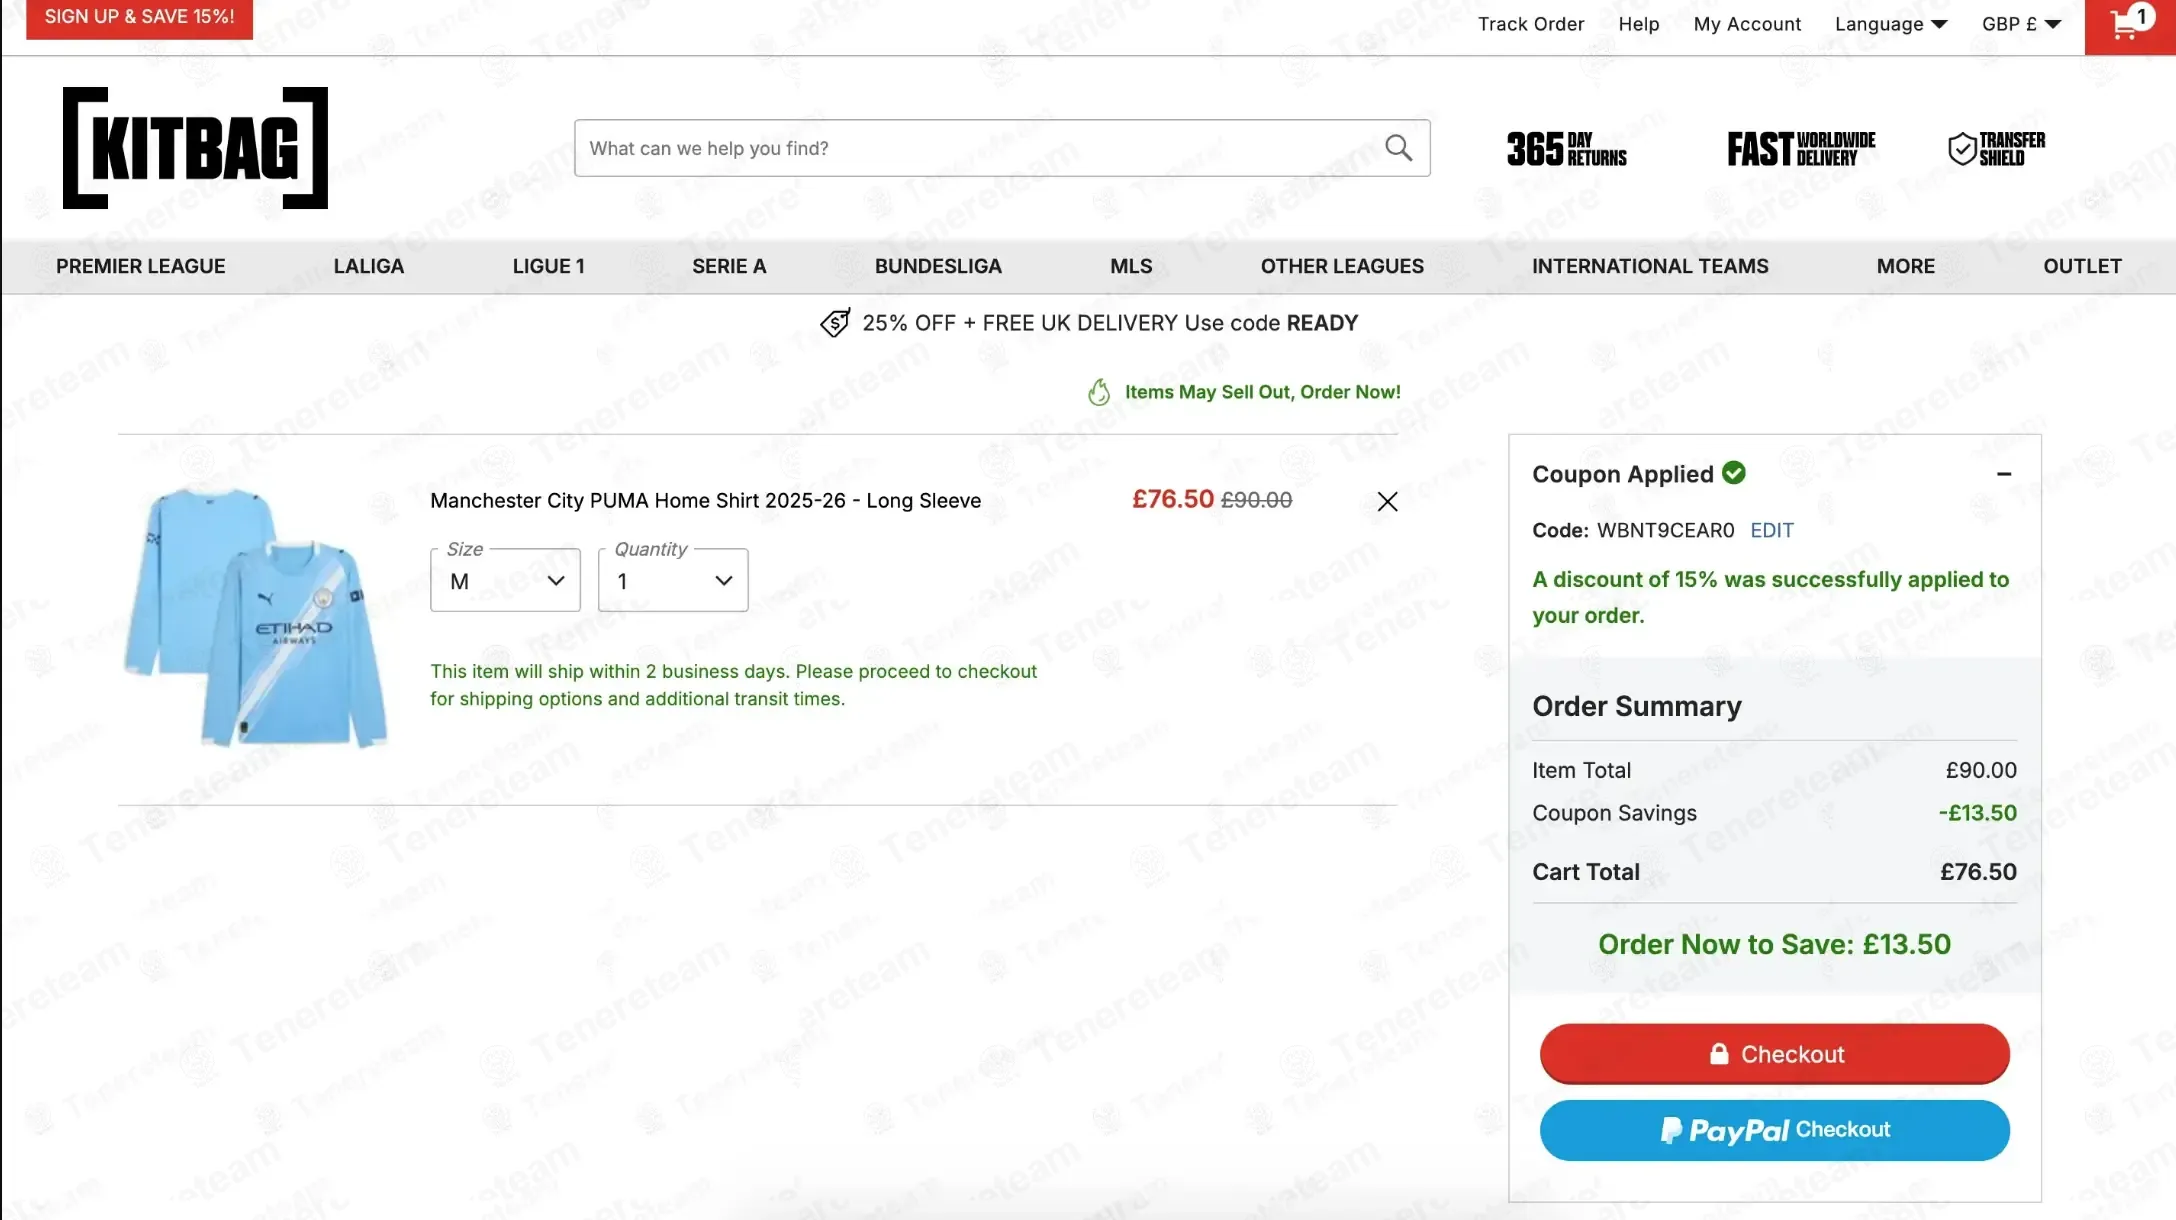This screenshot has width=2176, height=1220.
Task: Open the Size dropdown
Action: (505, 580)
